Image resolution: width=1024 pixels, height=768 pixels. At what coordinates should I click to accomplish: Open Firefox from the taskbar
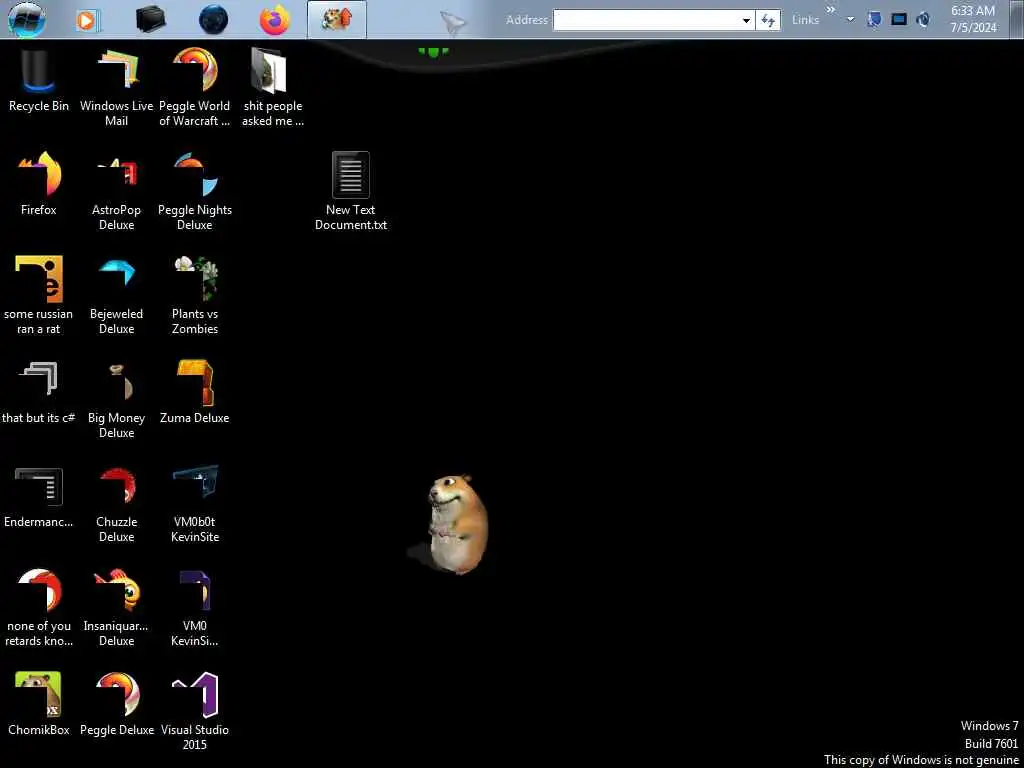click(275, 20)
